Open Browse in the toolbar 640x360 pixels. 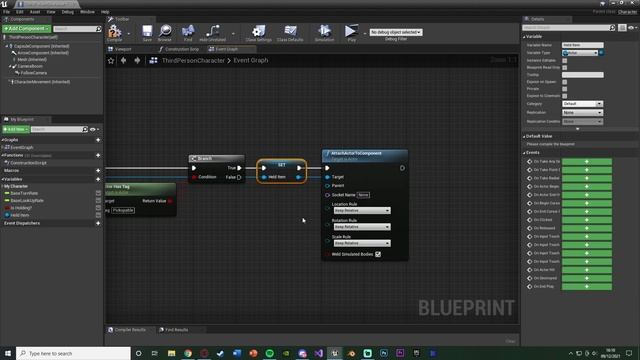pos(165,33)
